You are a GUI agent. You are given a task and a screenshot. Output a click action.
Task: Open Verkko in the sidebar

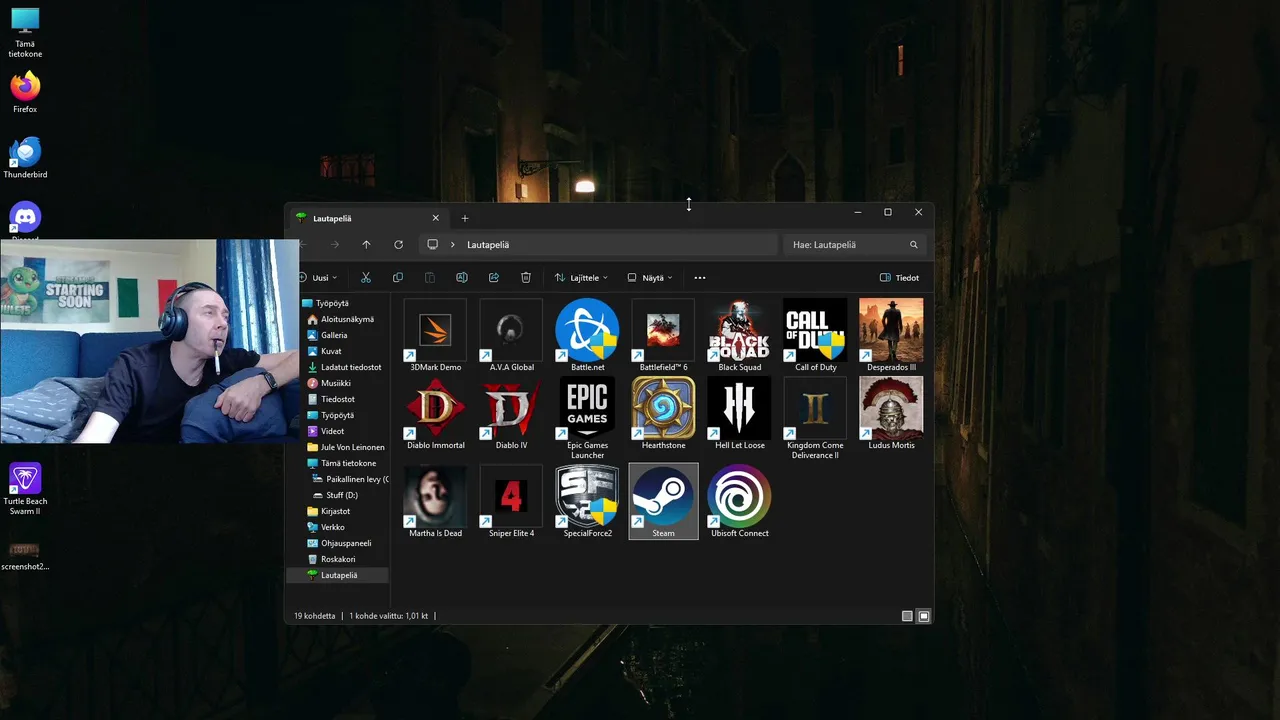[332, 527]
